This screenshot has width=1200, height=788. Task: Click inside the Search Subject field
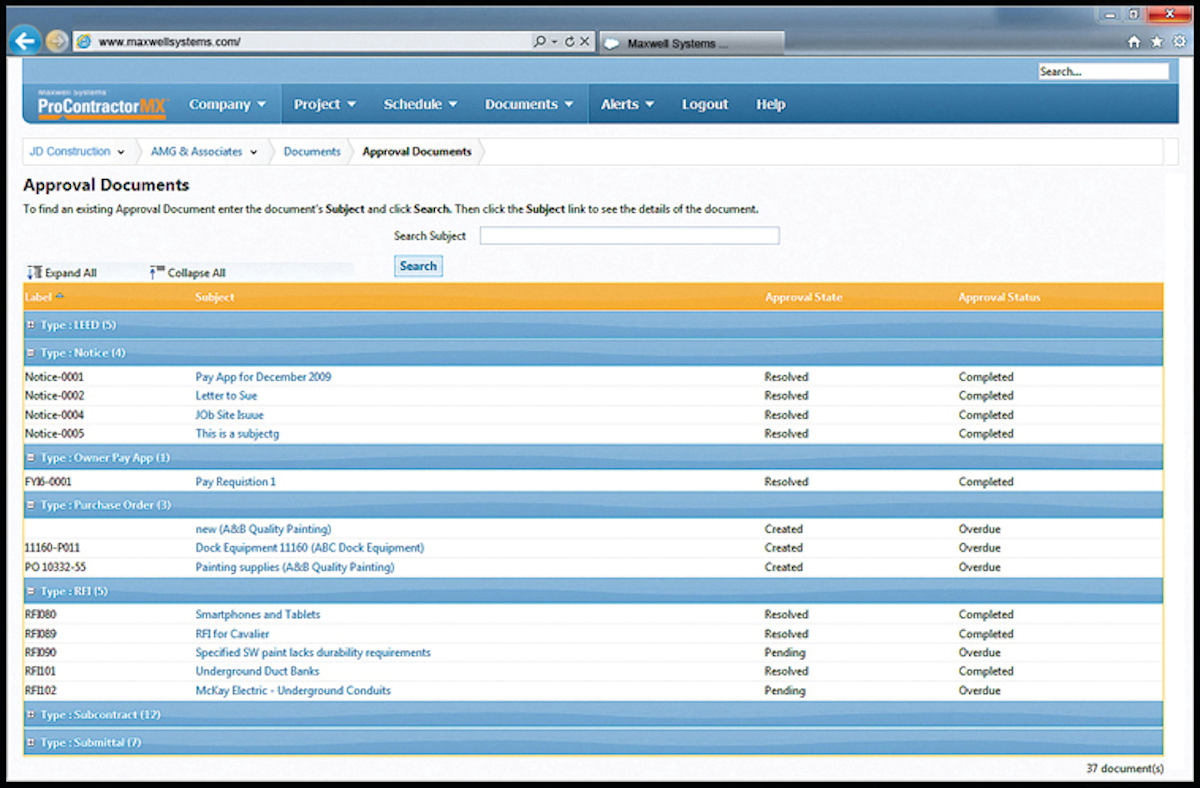click(629, 235)
